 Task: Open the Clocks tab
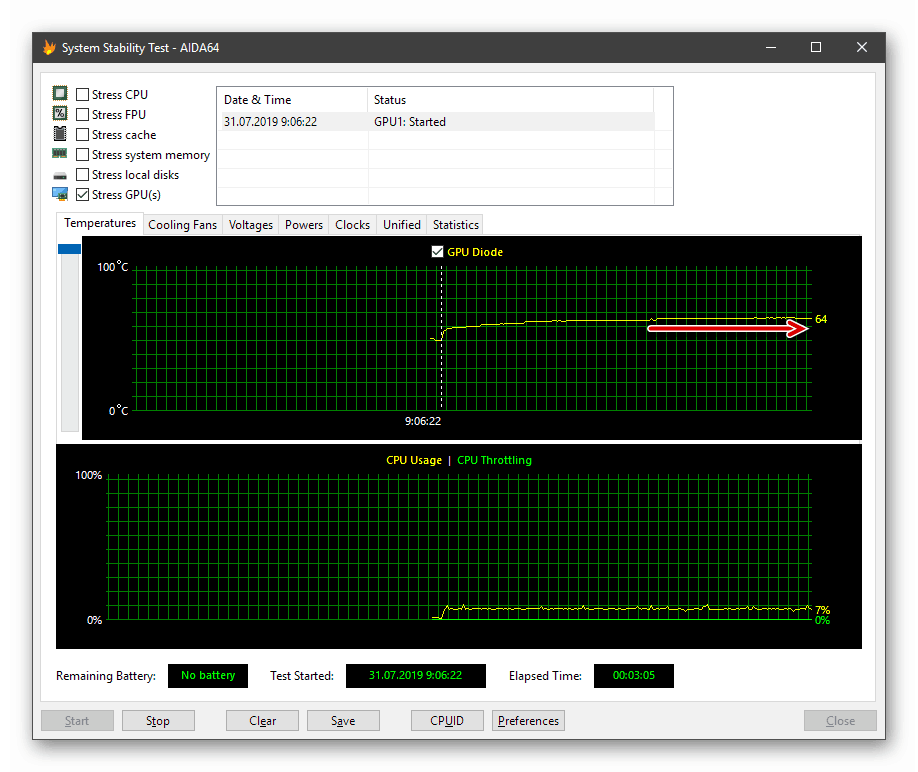[352, 224]
